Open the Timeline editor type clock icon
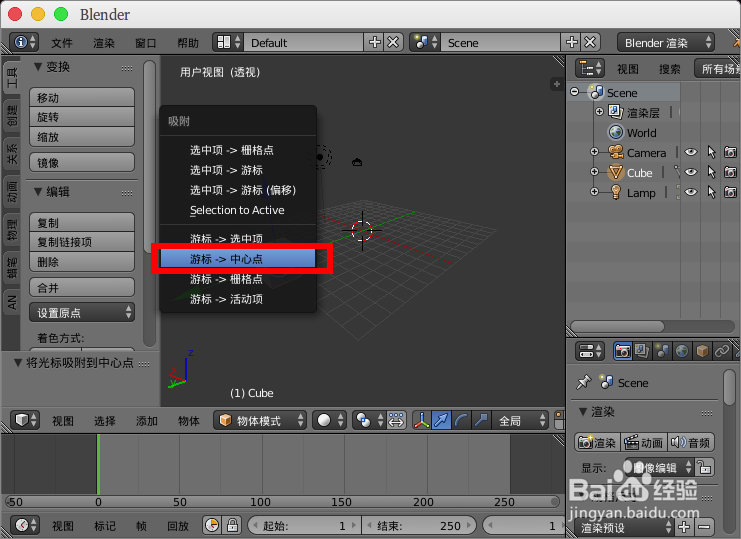 (x=25, y=525)
